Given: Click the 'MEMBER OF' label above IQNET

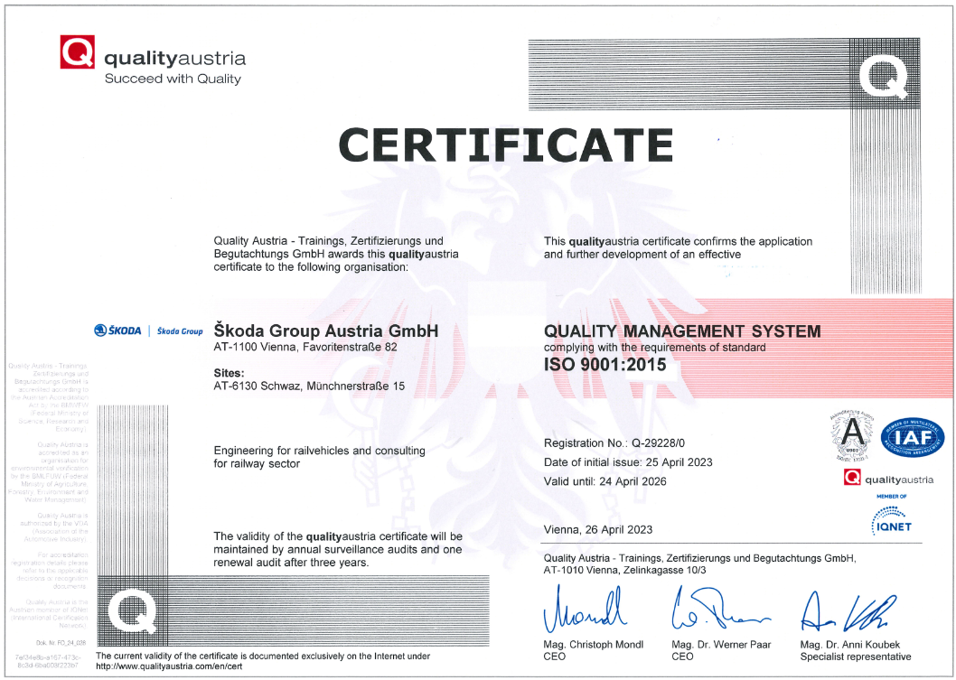Looking at the screenshot, I should [x=891, y=496].
